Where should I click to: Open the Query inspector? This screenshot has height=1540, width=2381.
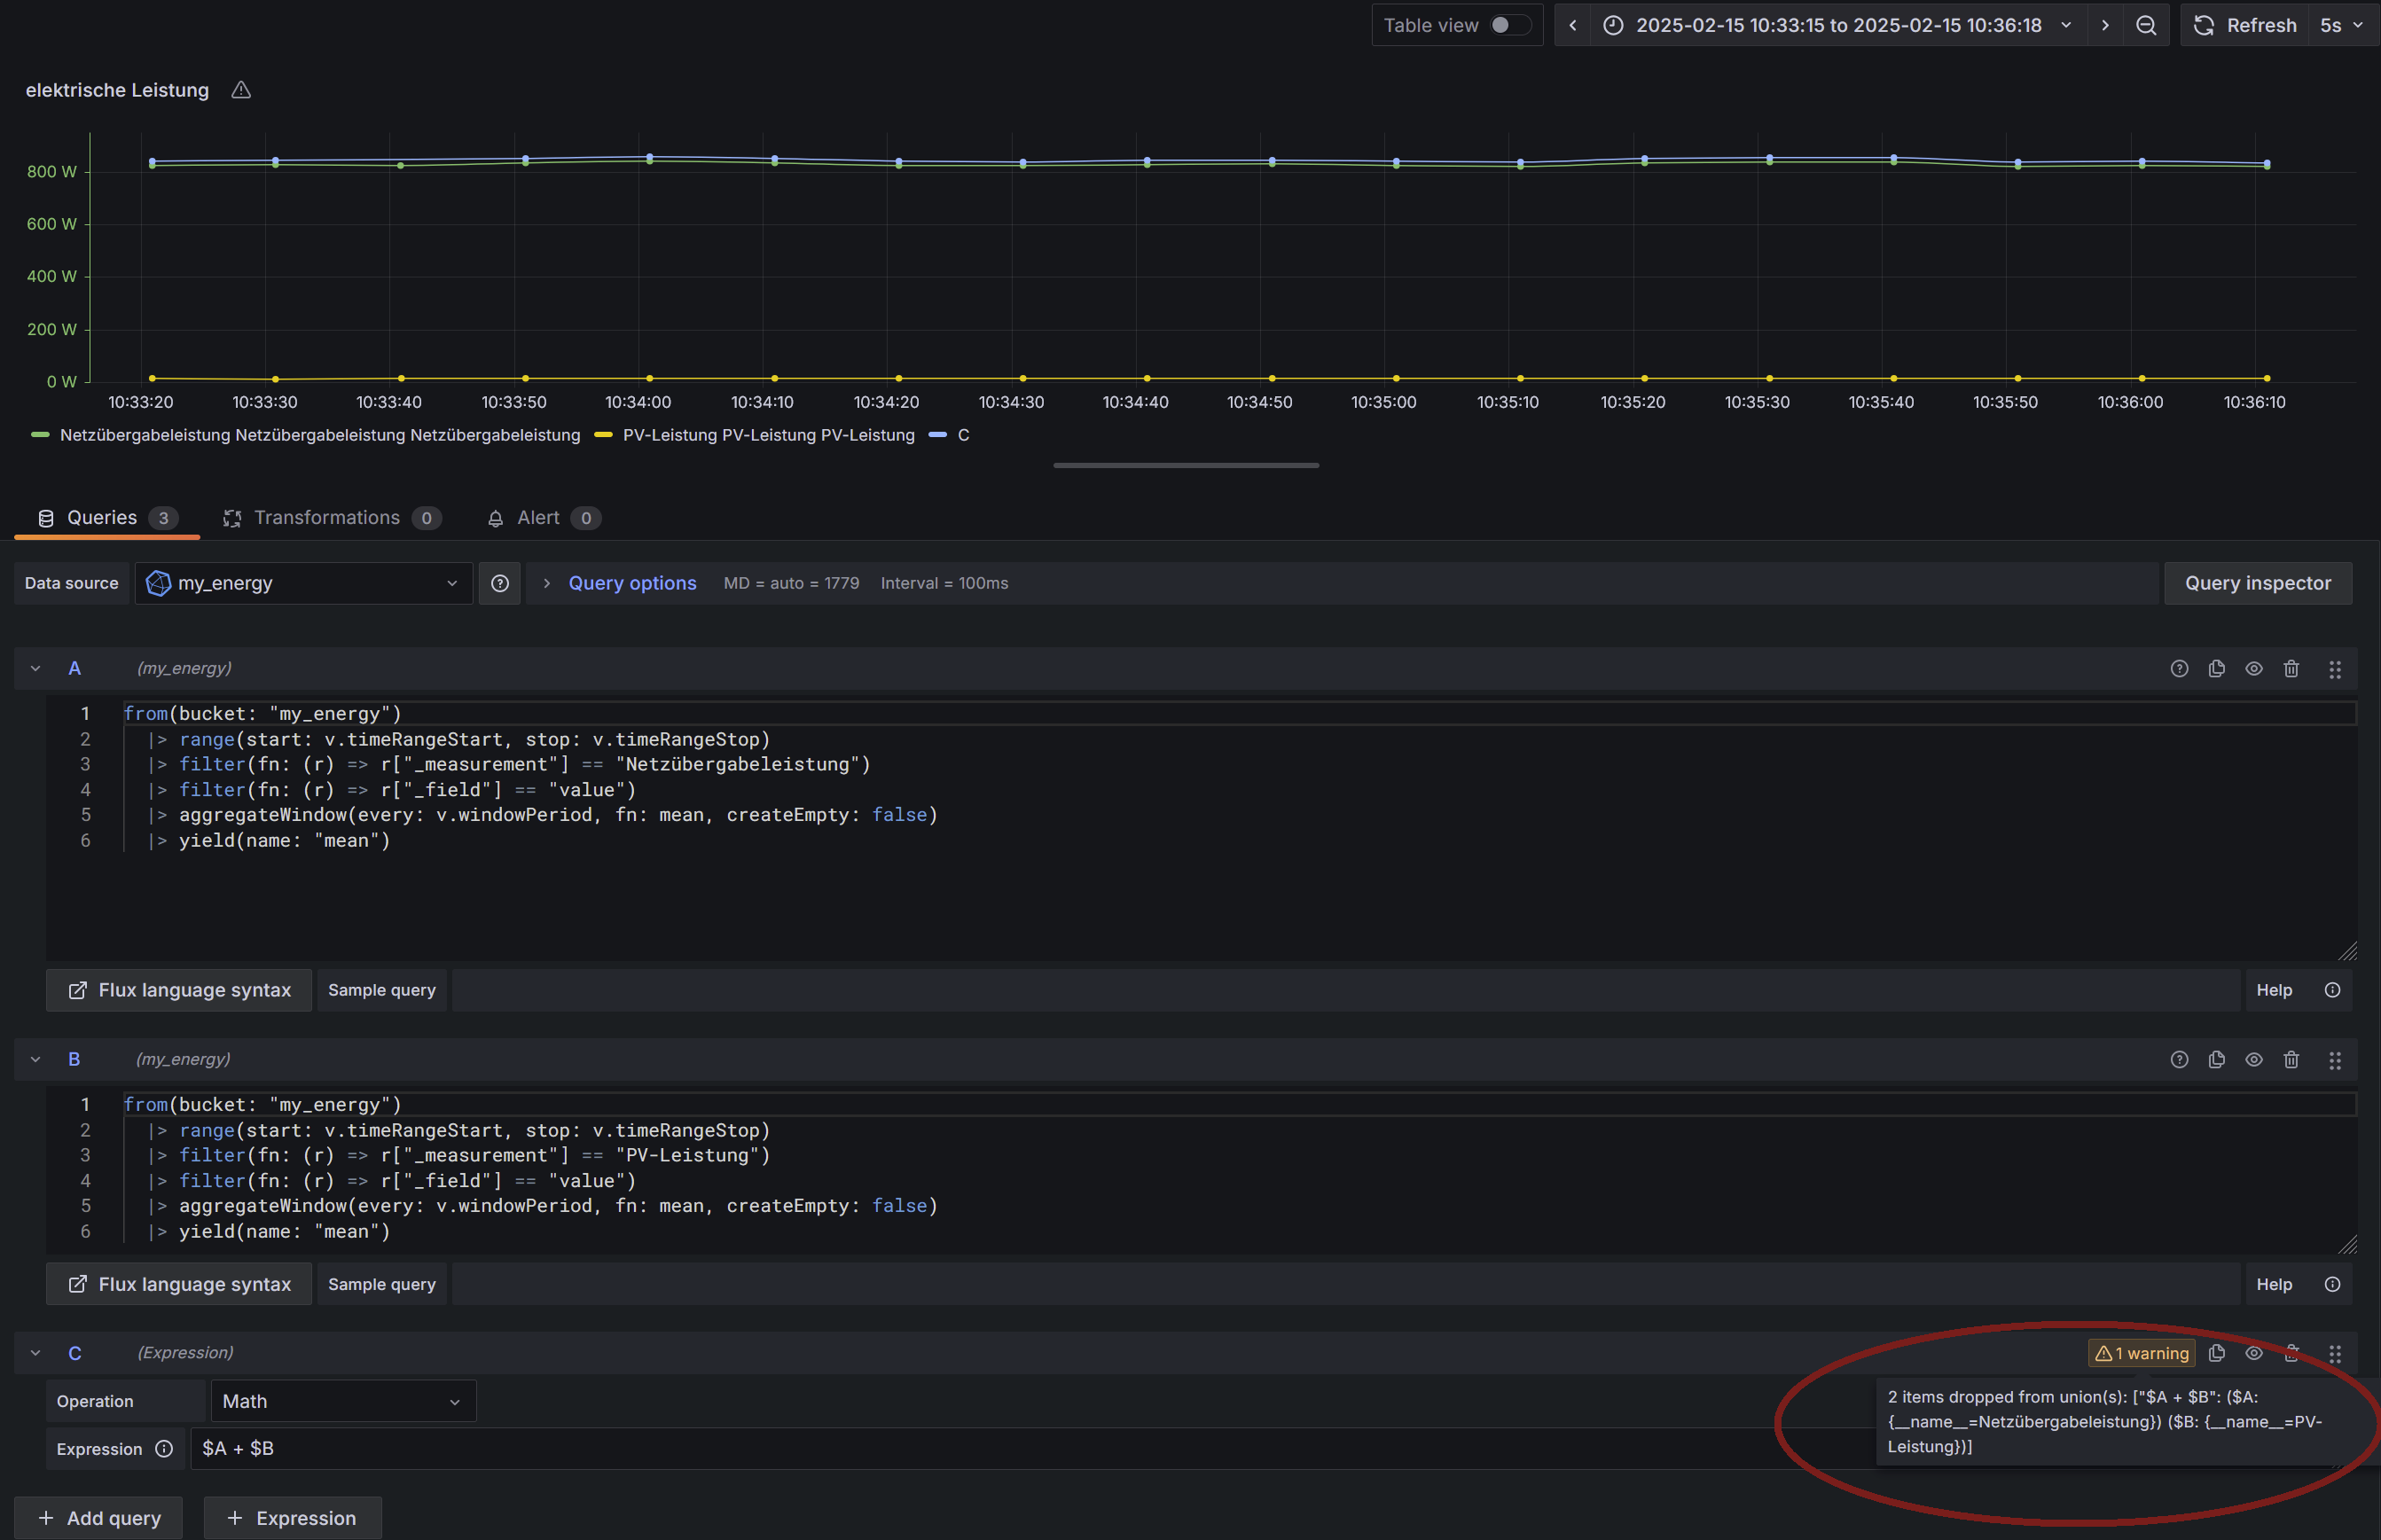[2257, 583]
